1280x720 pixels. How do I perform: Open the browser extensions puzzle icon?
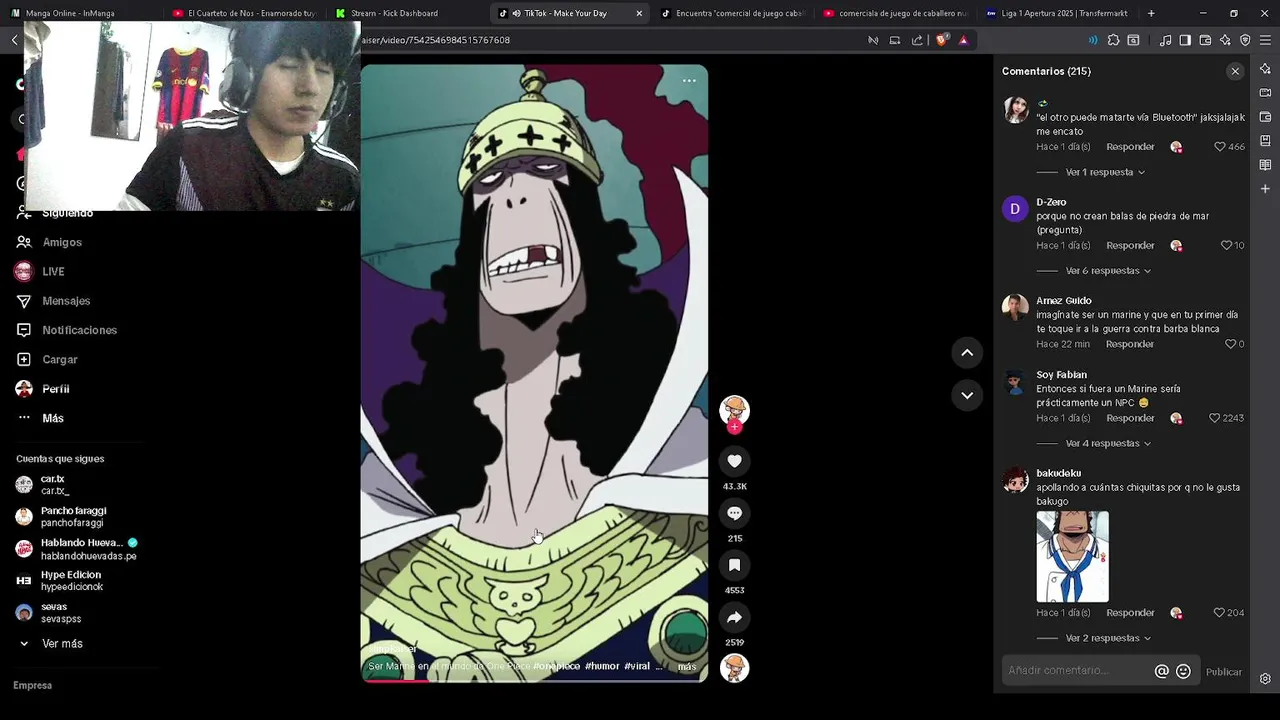1113,40
